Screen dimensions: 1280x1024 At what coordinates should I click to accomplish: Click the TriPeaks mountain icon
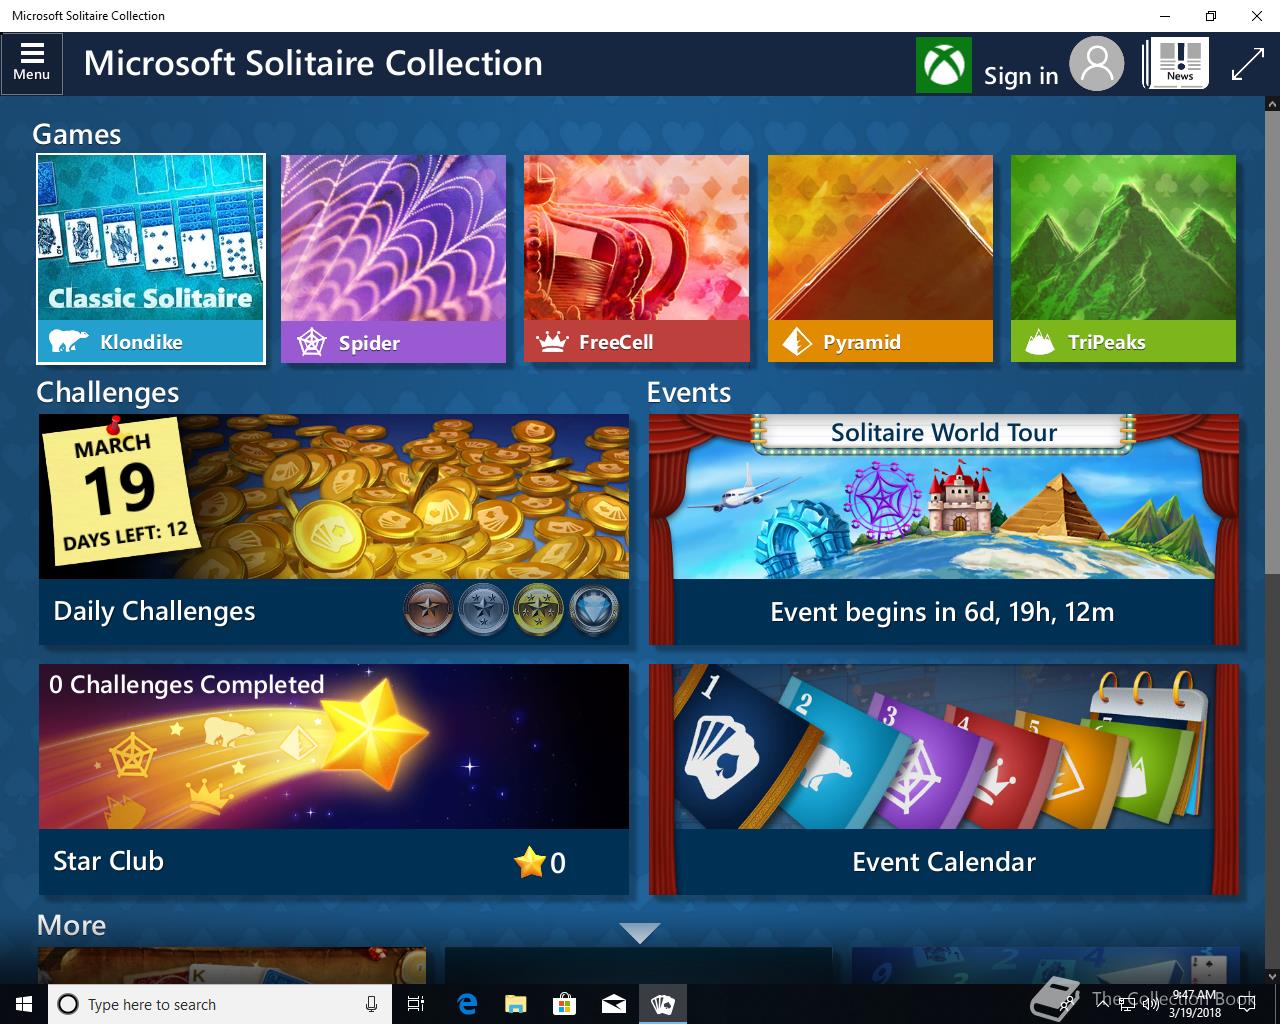coord(1040,342)
